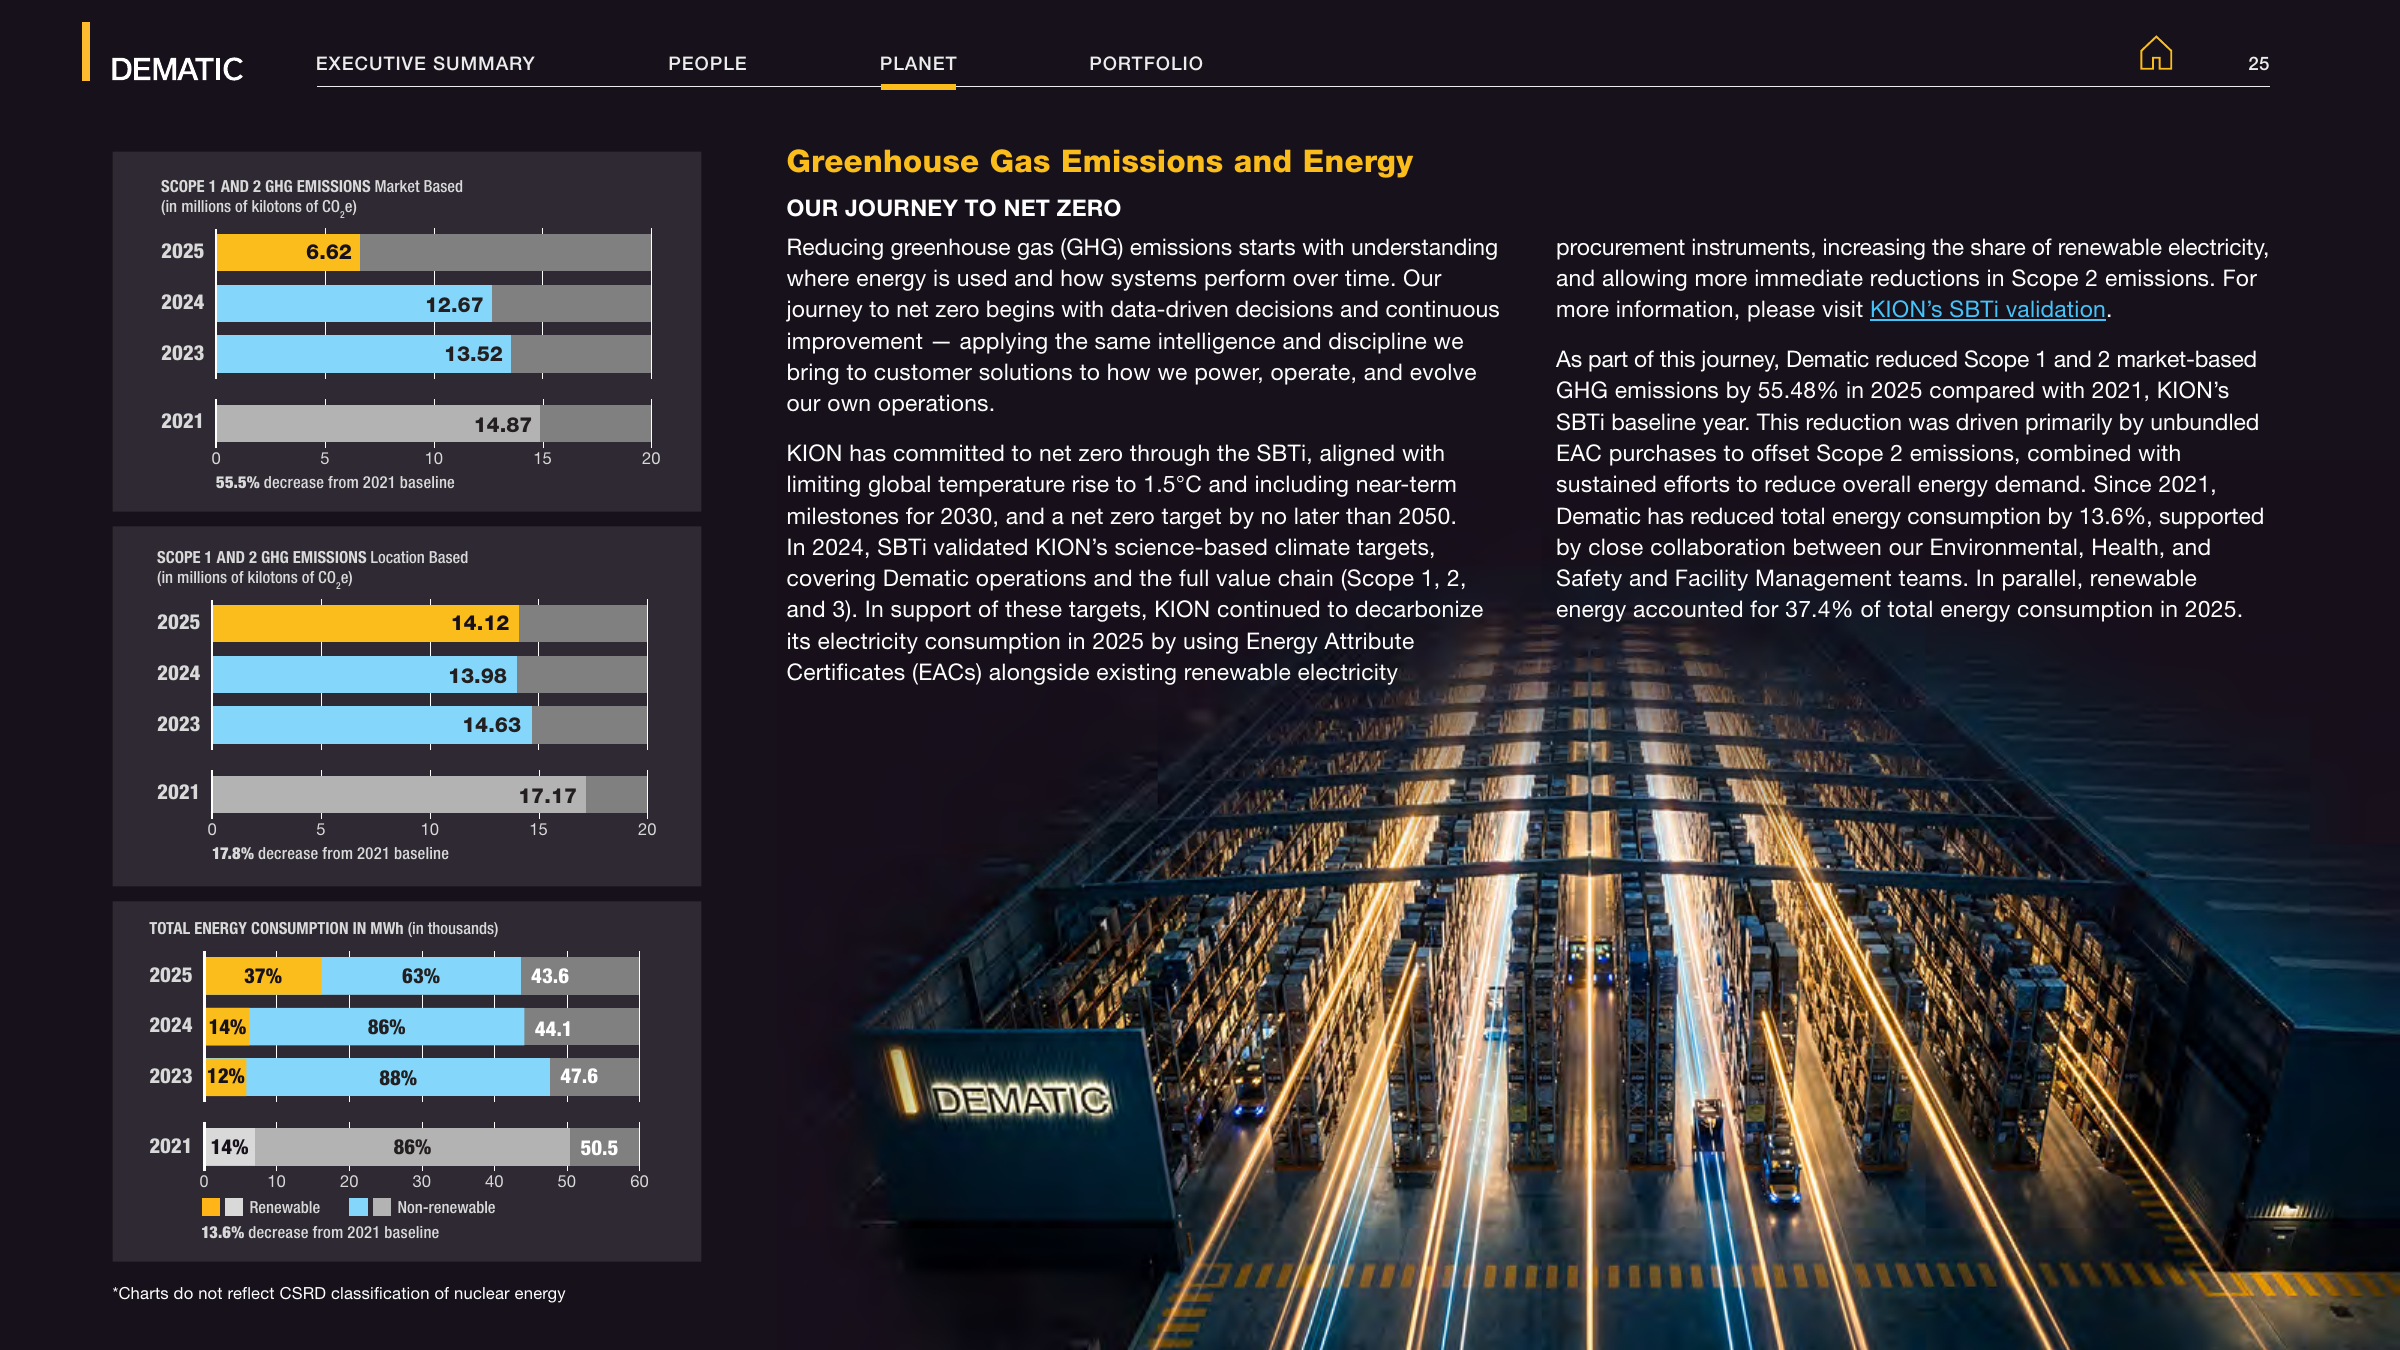
Task: Click the Total Energy Consumption chart title
Action: pyautogui.click(x=323, y=928)
